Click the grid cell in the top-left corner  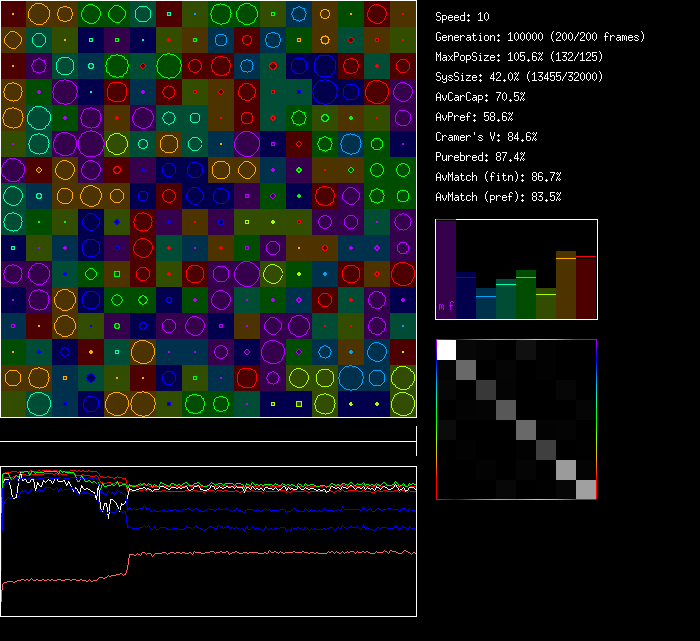[13, 13]
